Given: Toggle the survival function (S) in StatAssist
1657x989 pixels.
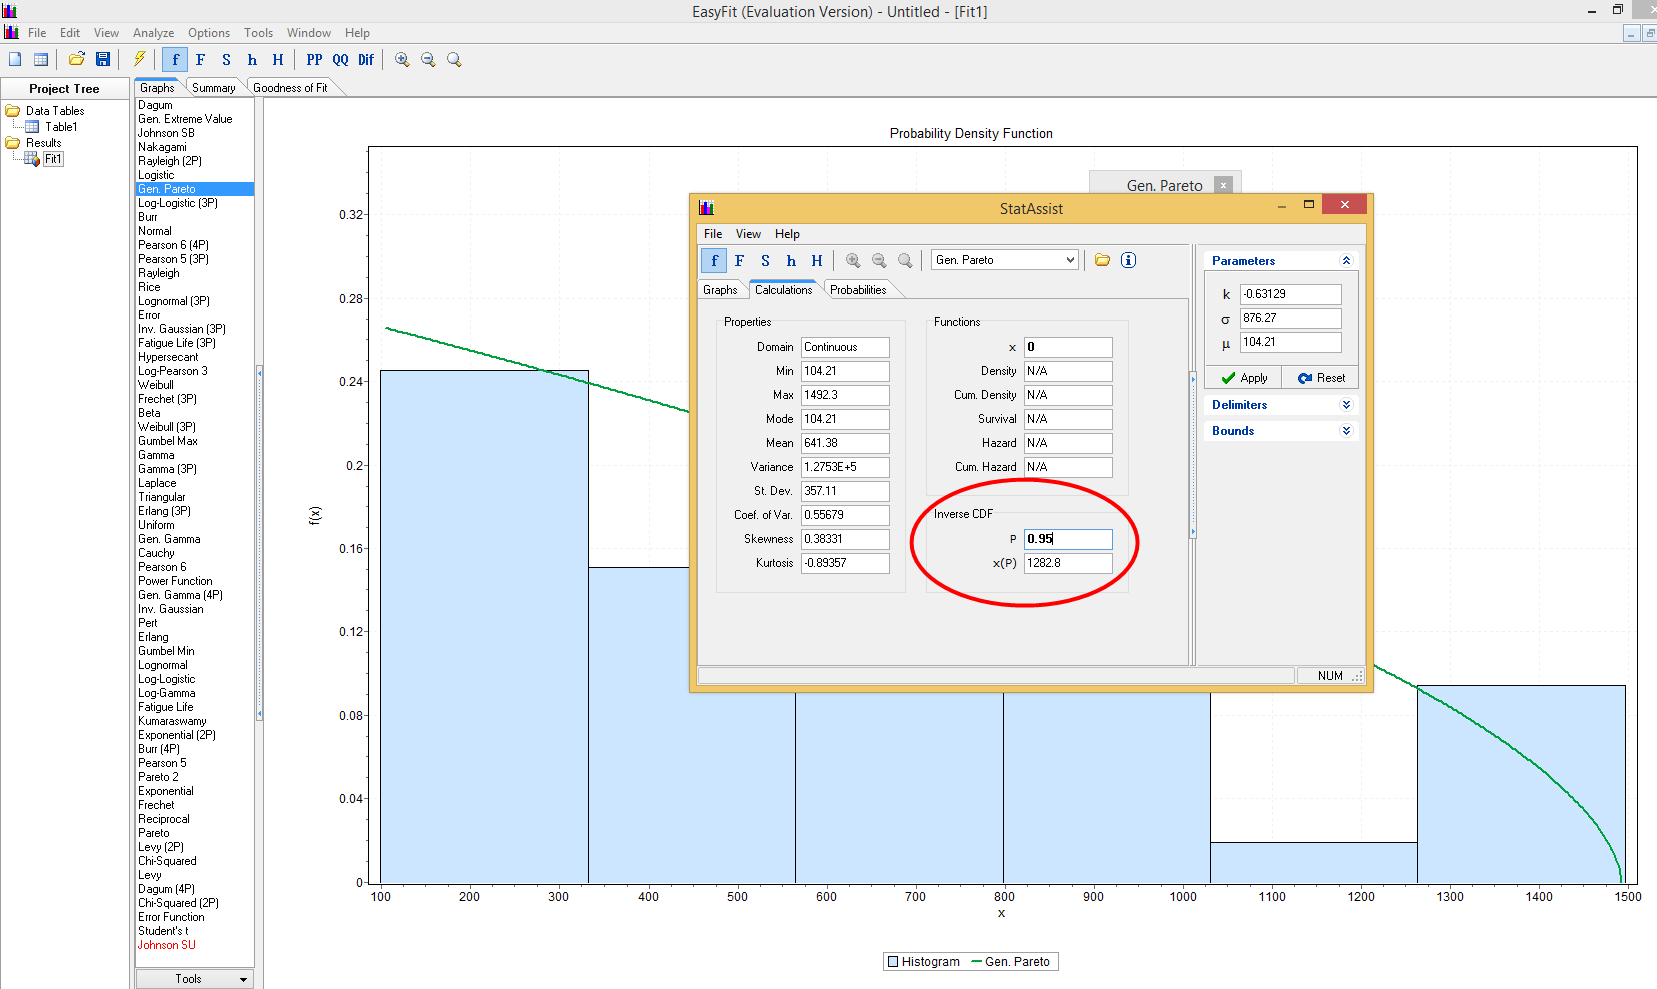Looking at the screenshot, I should pyautogui.click(x=765, y=261).
